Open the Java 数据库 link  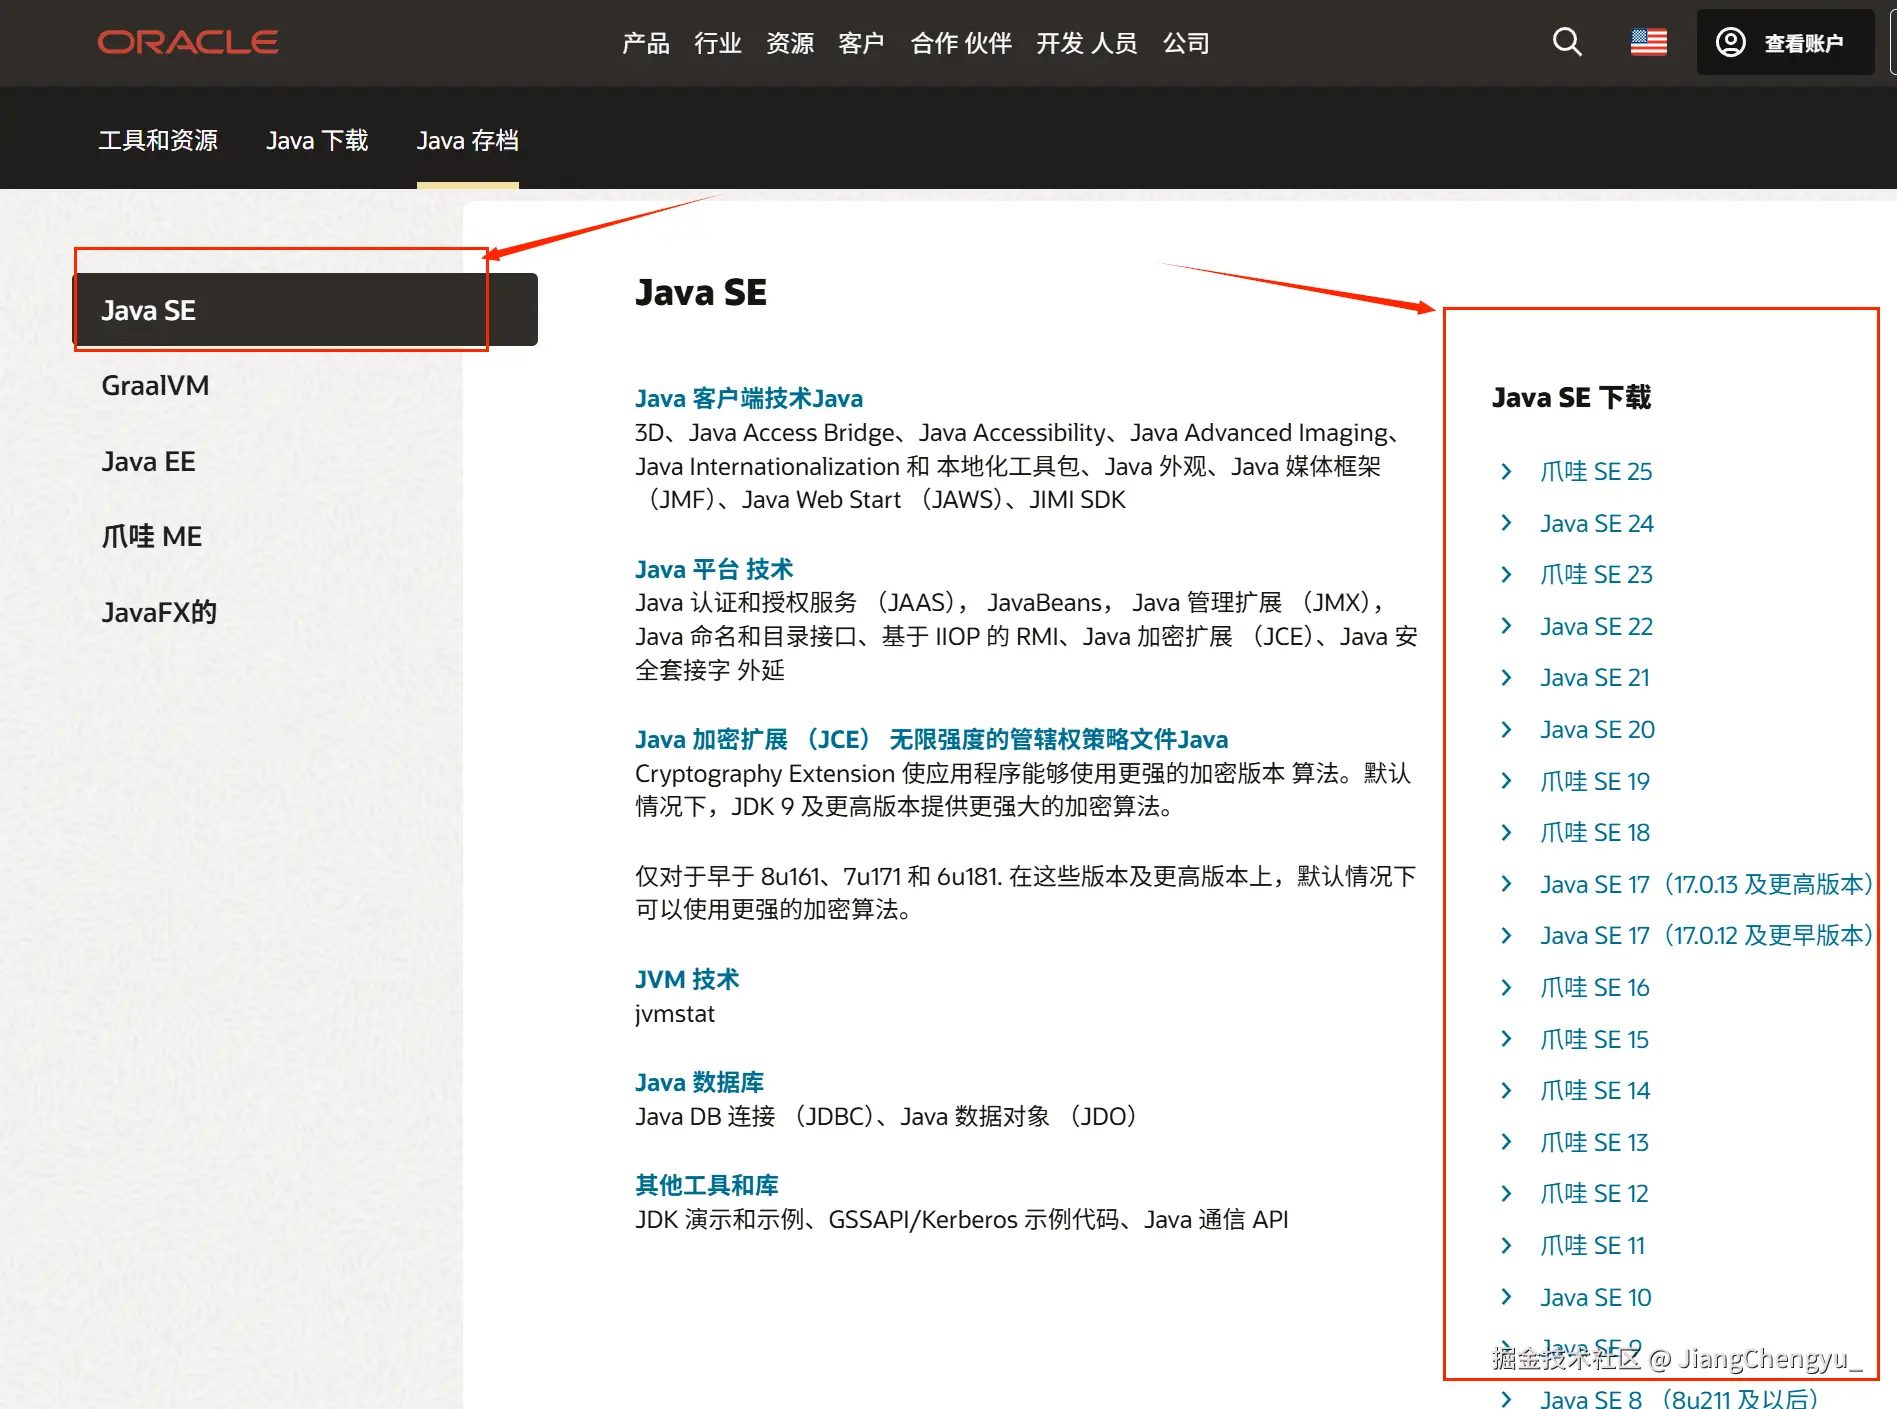699,1083
